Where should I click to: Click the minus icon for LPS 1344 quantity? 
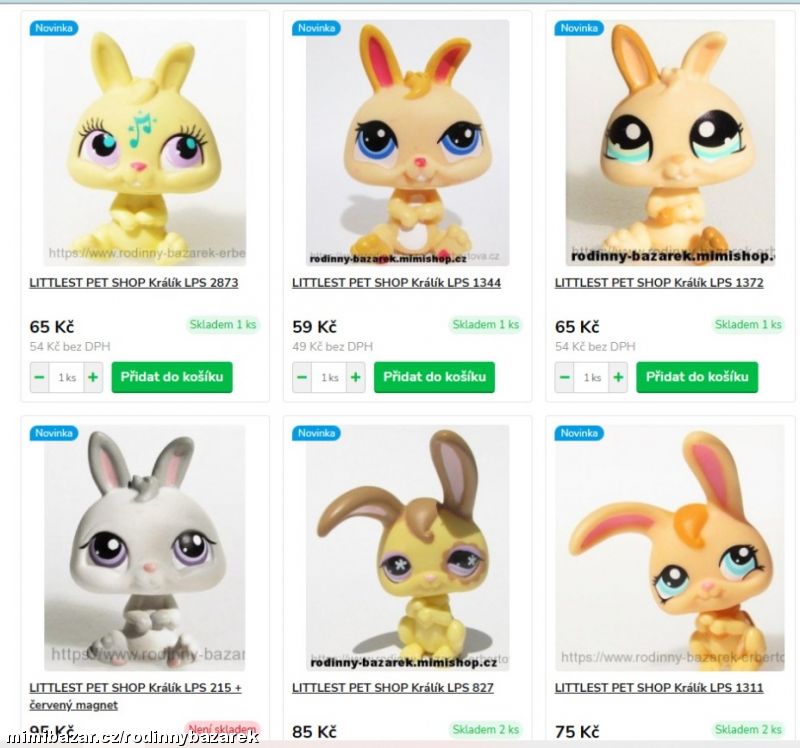coord(302,378)
